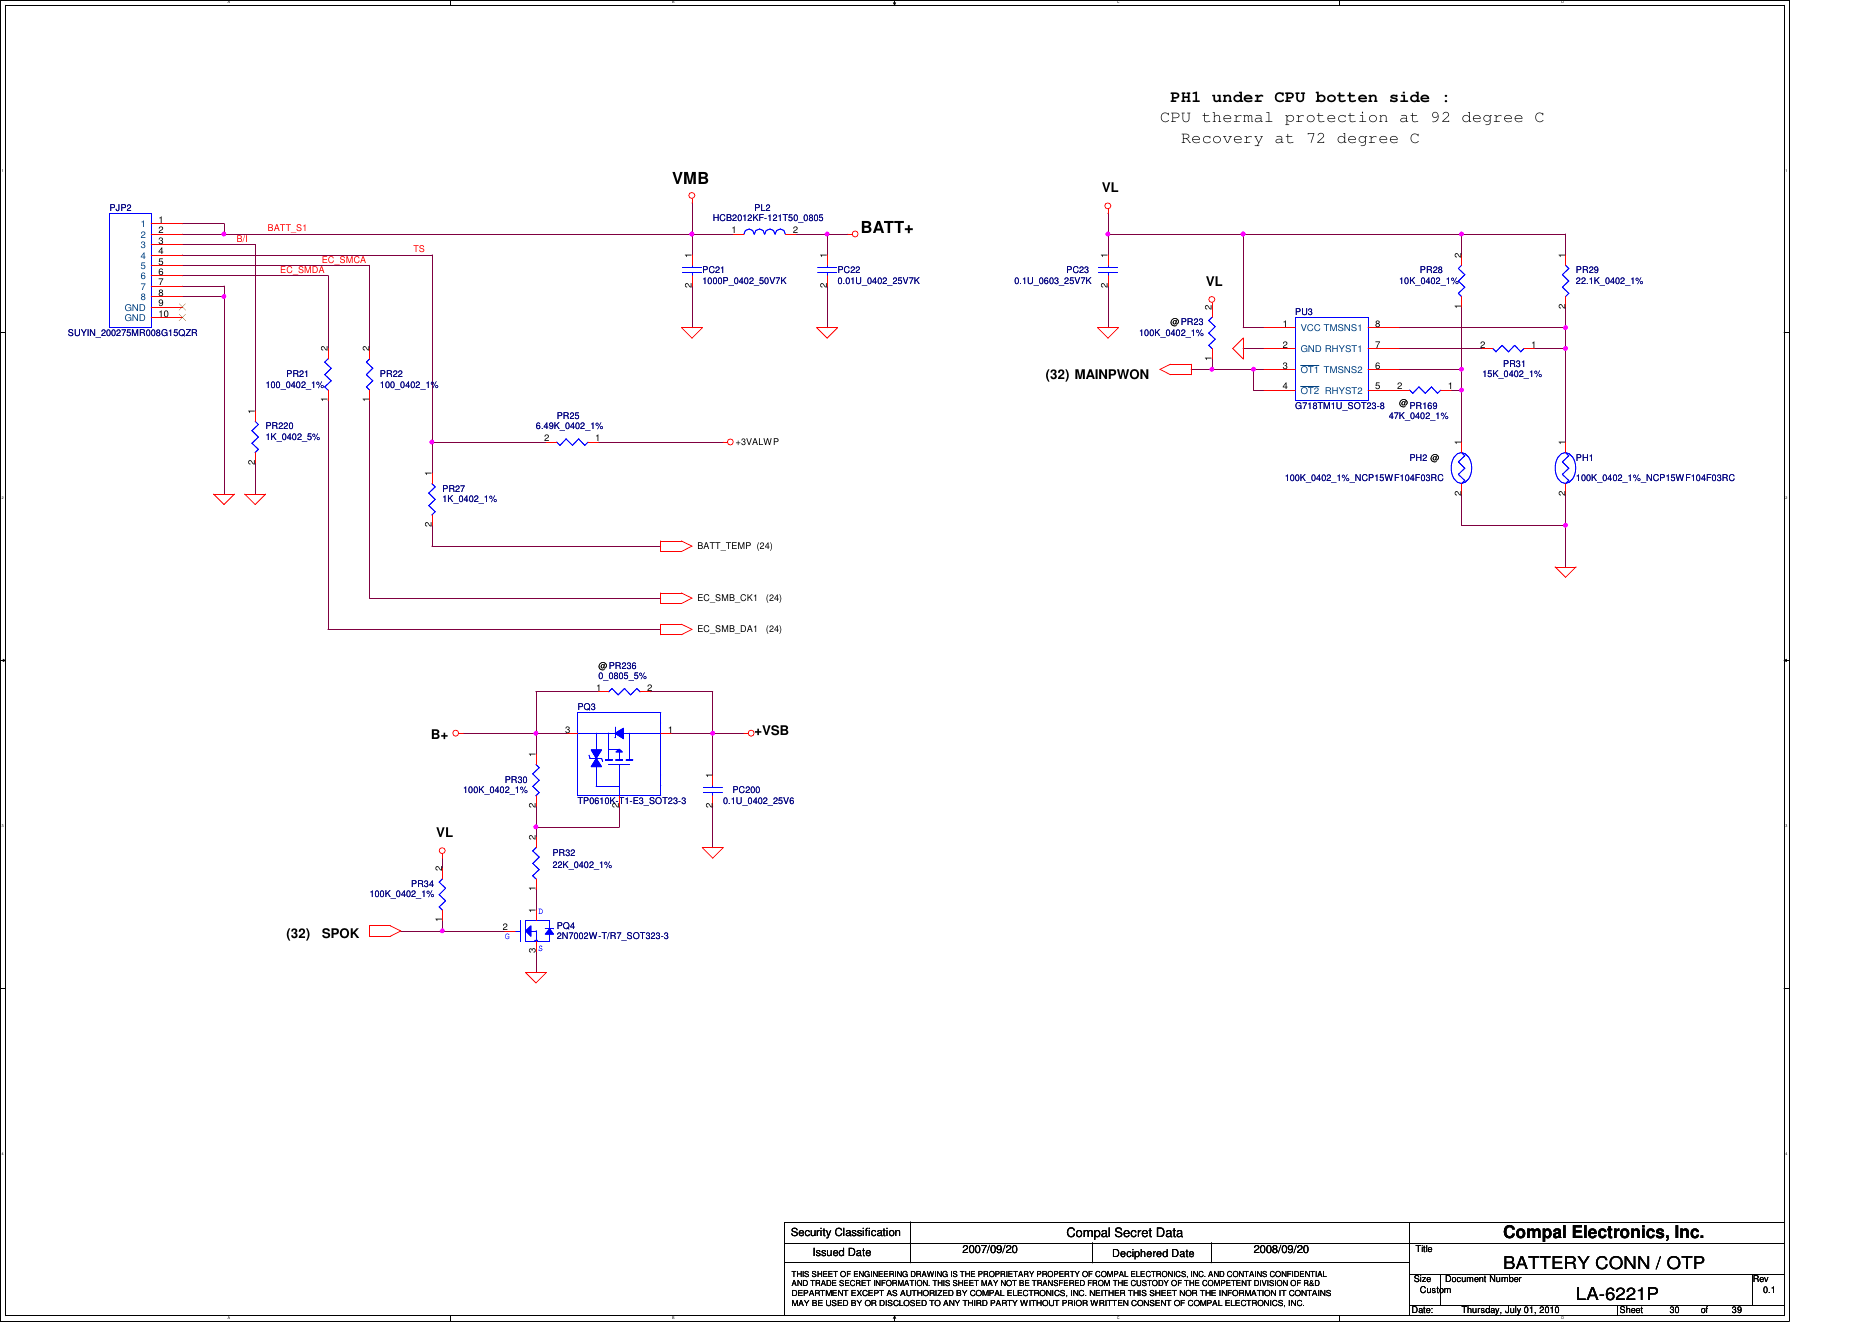Click the MAINPWON port symbol
Viewport: 1872px width, 1323px height.
point(1176,370)
